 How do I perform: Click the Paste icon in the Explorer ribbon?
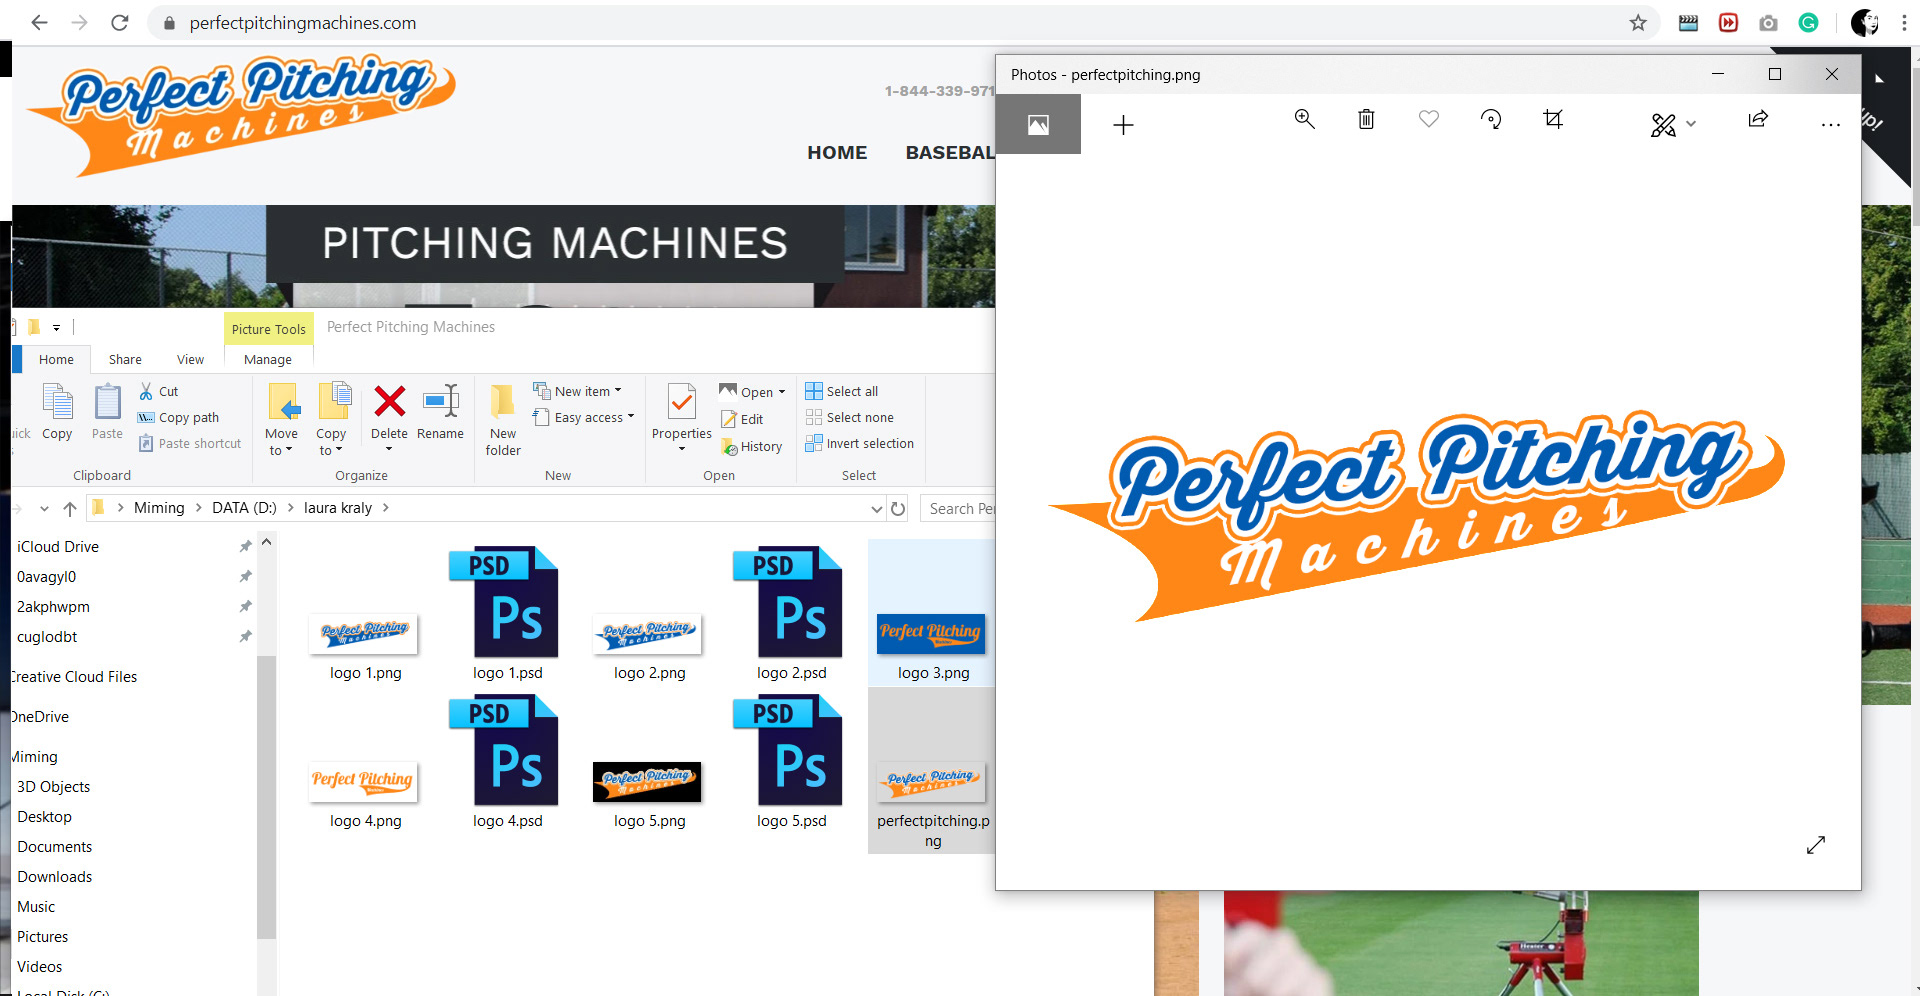pos(107,412)
